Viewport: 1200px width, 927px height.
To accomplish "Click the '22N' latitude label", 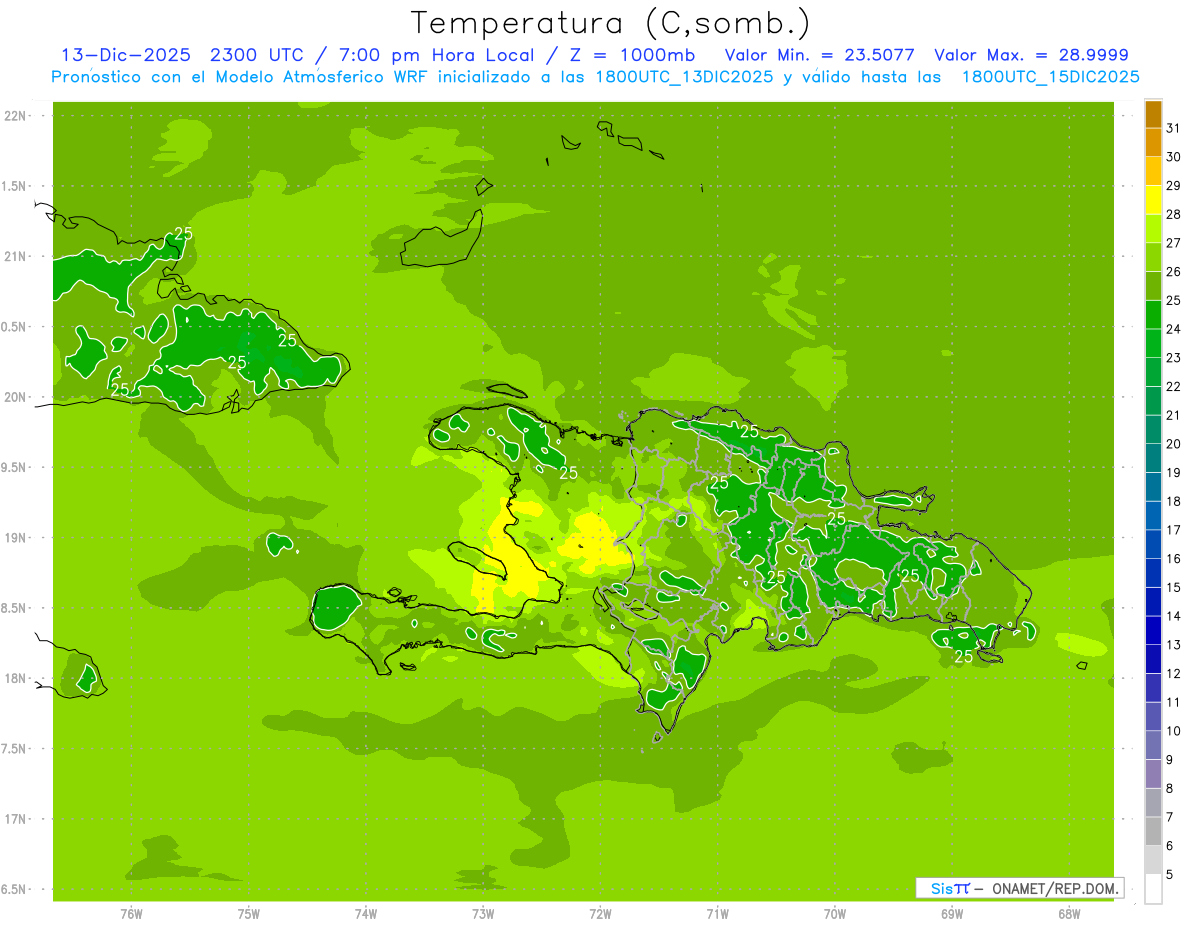I will (16, 116).
